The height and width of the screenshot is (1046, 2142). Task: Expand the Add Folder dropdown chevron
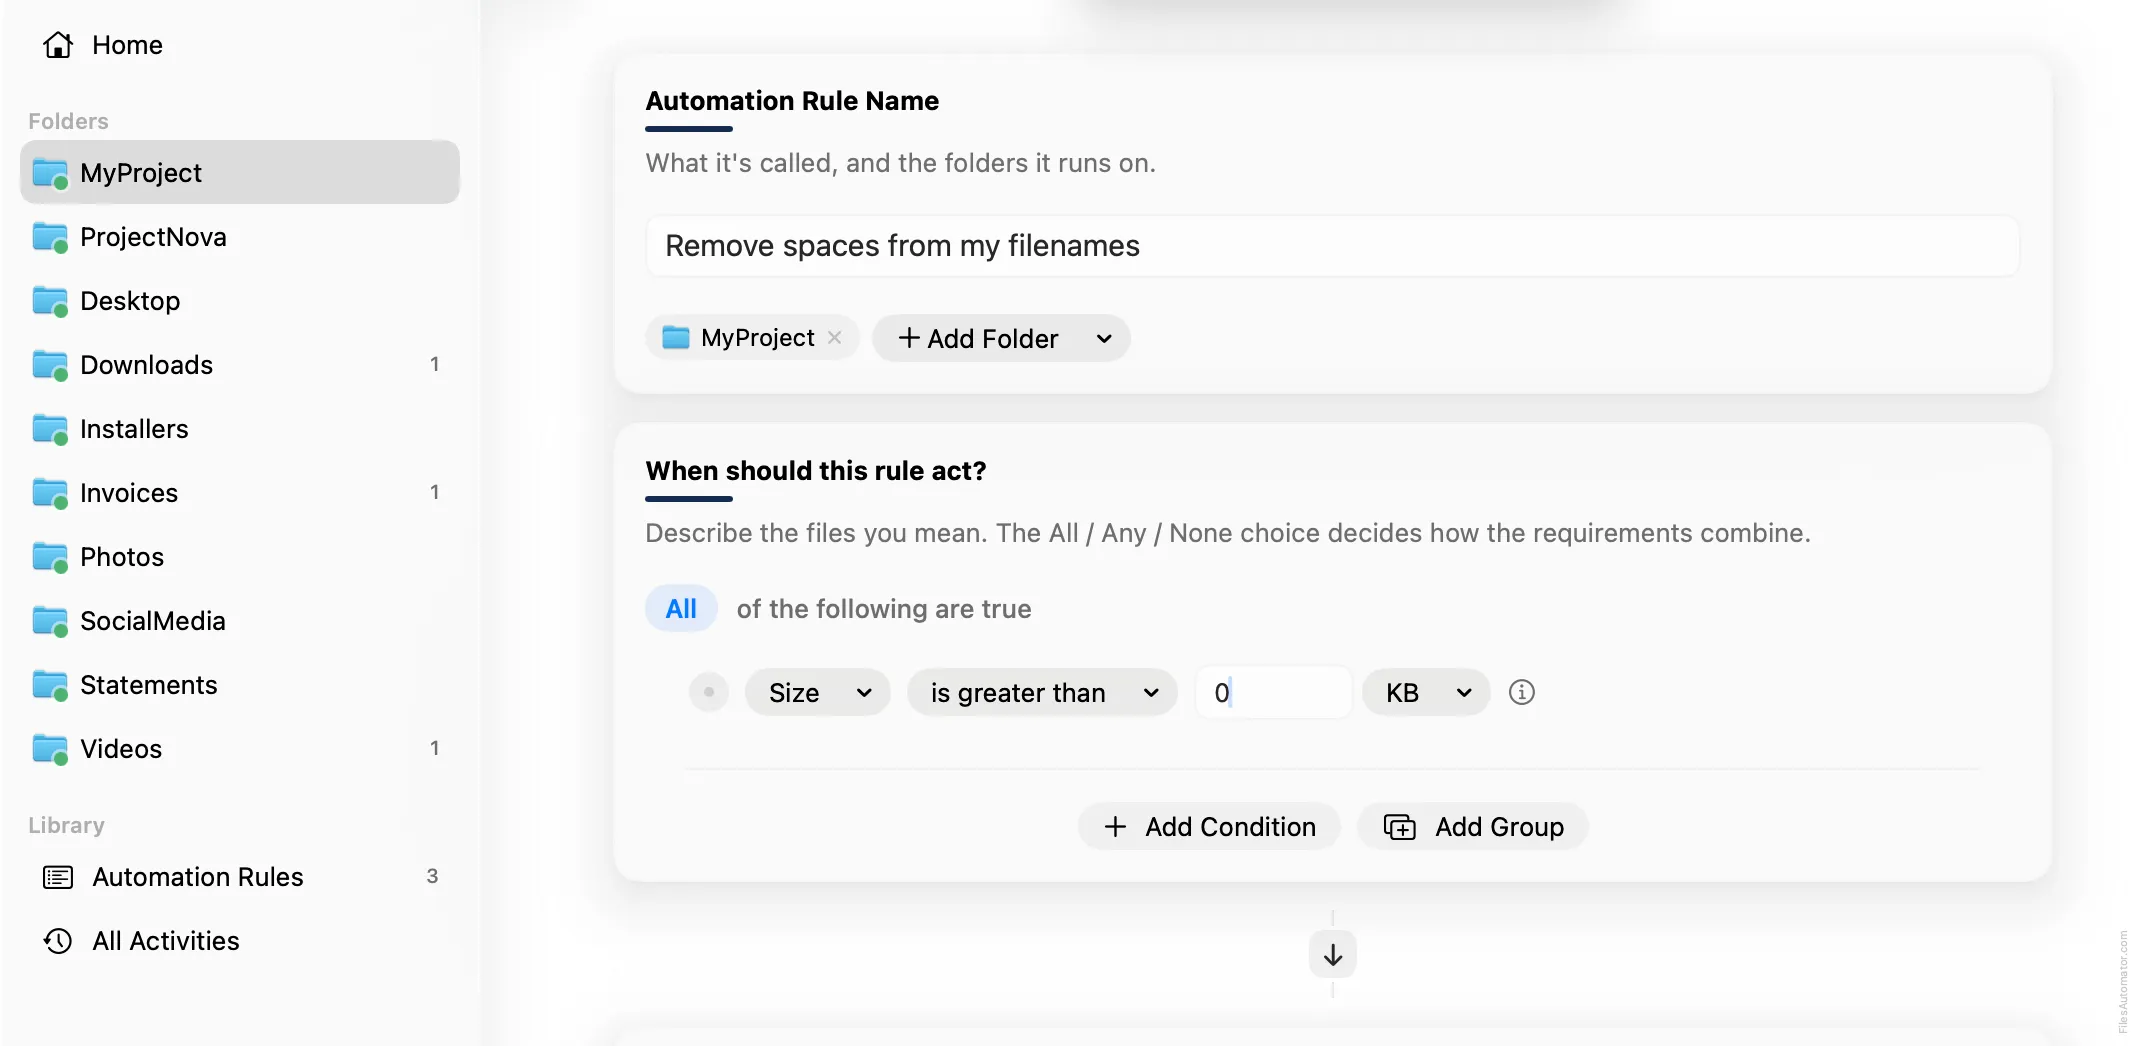[x=1104, y=339]
